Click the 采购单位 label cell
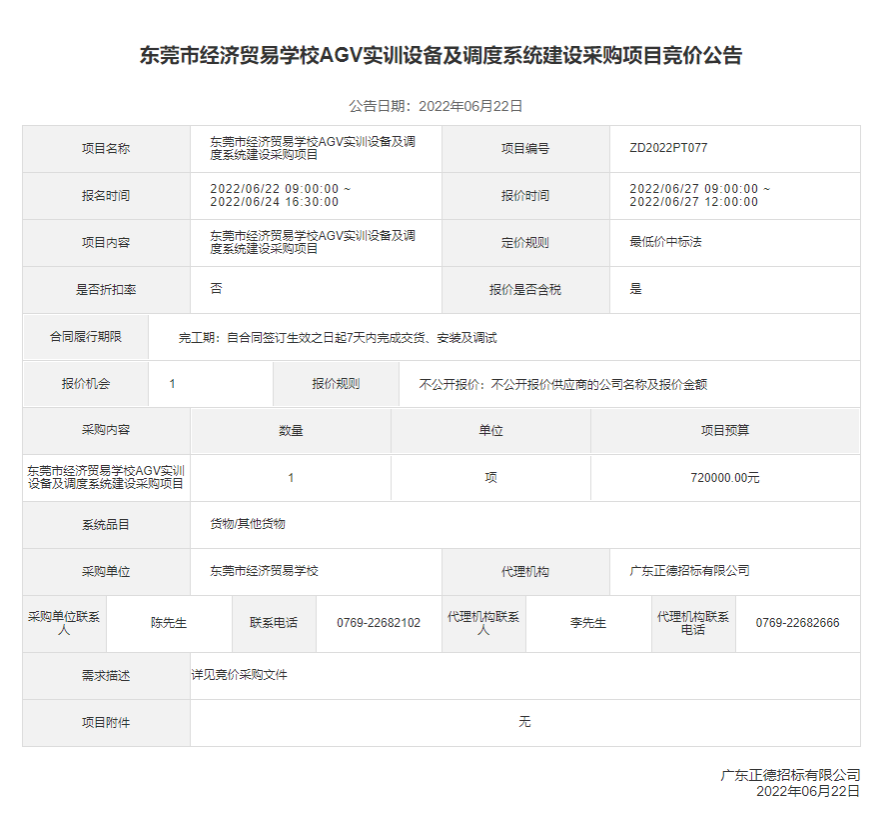This screenshot has width=896, height=816. [106, 572]
